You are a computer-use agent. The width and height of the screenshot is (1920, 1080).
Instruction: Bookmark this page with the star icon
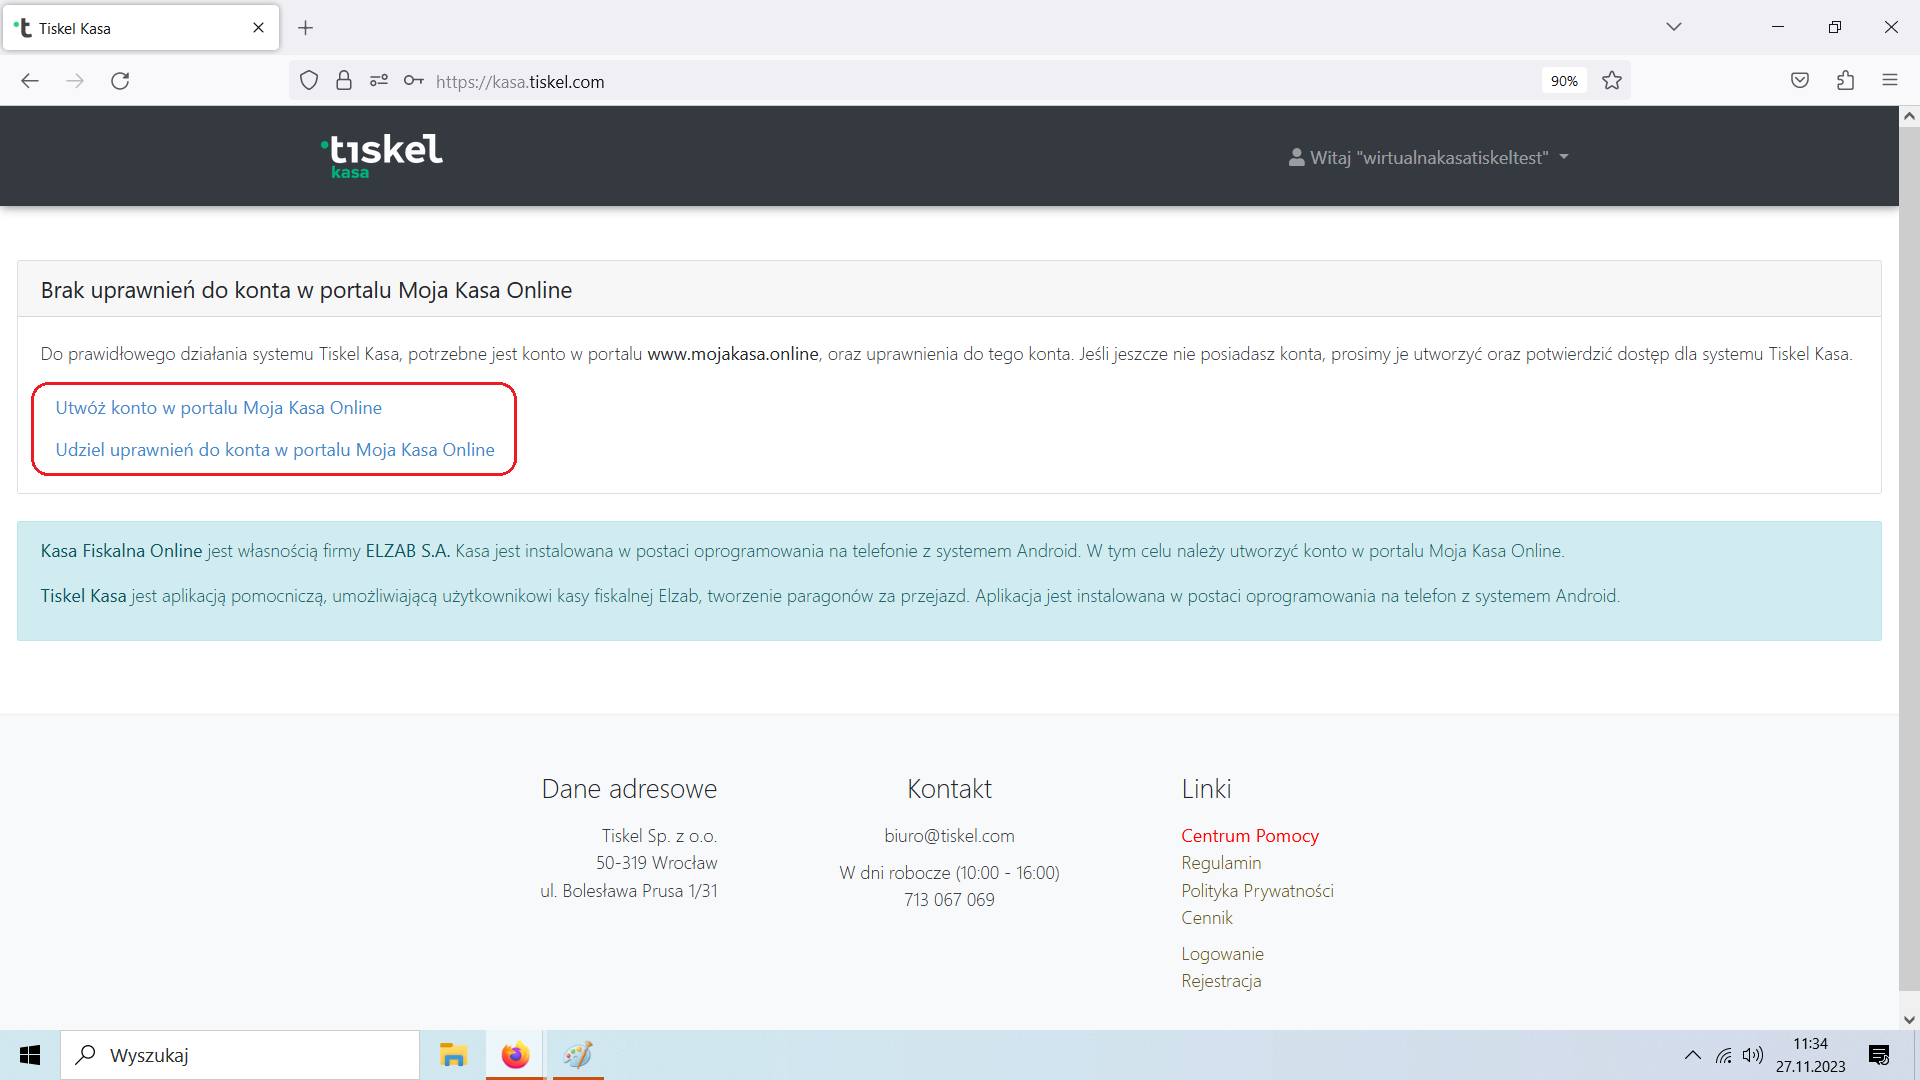pos(1612,81)
